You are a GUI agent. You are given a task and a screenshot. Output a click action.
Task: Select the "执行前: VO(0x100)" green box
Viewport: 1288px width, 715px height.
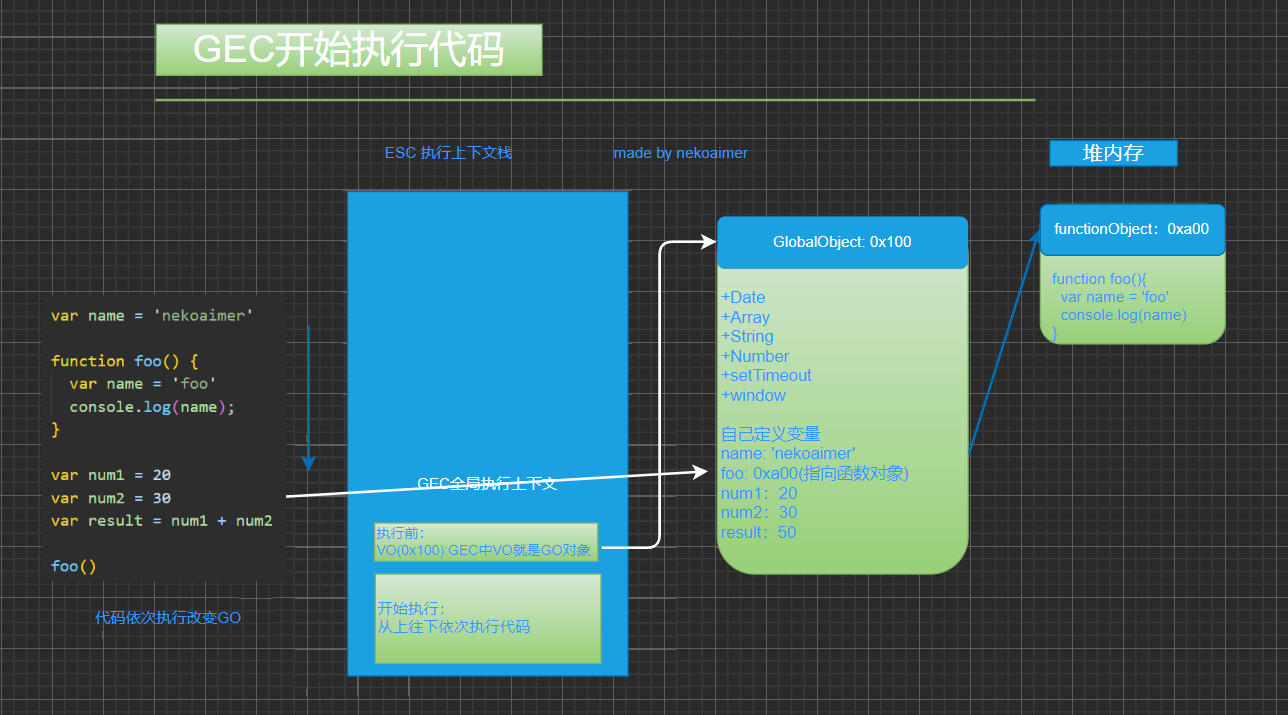(x=485, y=542)
